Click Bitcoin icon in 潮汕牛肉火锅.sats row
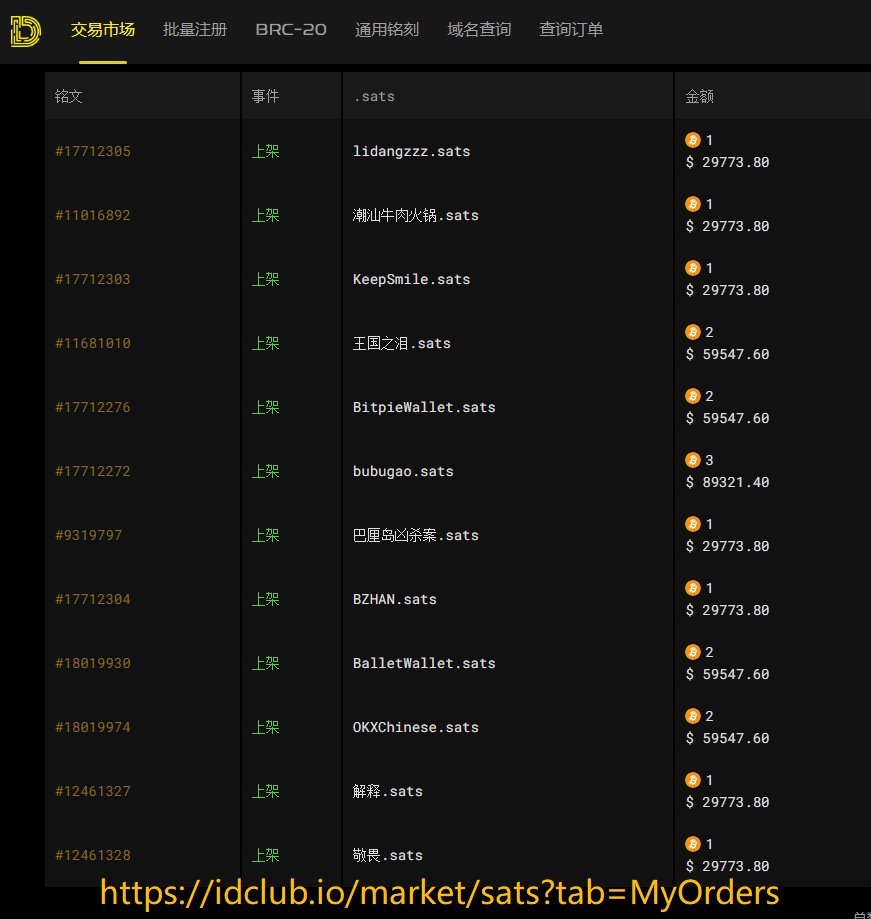The width and height of the screenshot is (871, 919). tap(693, 203)
